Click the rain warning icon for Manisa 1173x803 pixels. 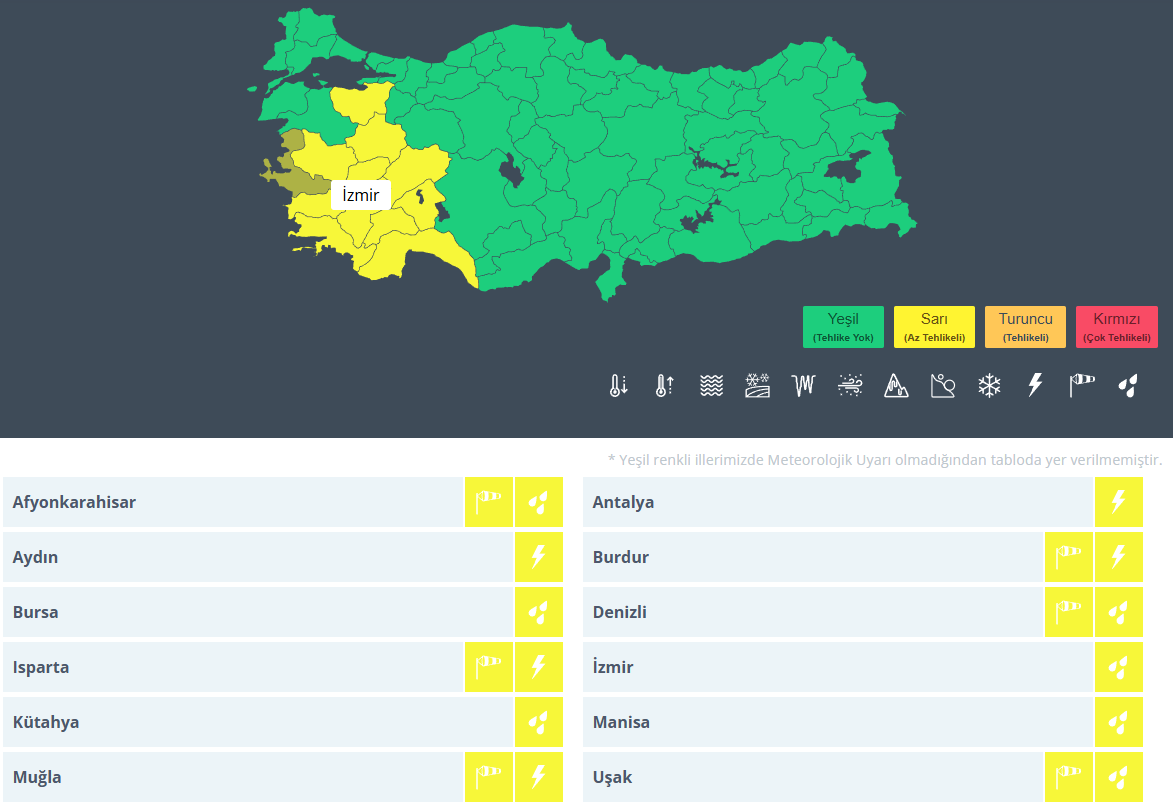coord(1118,722)
